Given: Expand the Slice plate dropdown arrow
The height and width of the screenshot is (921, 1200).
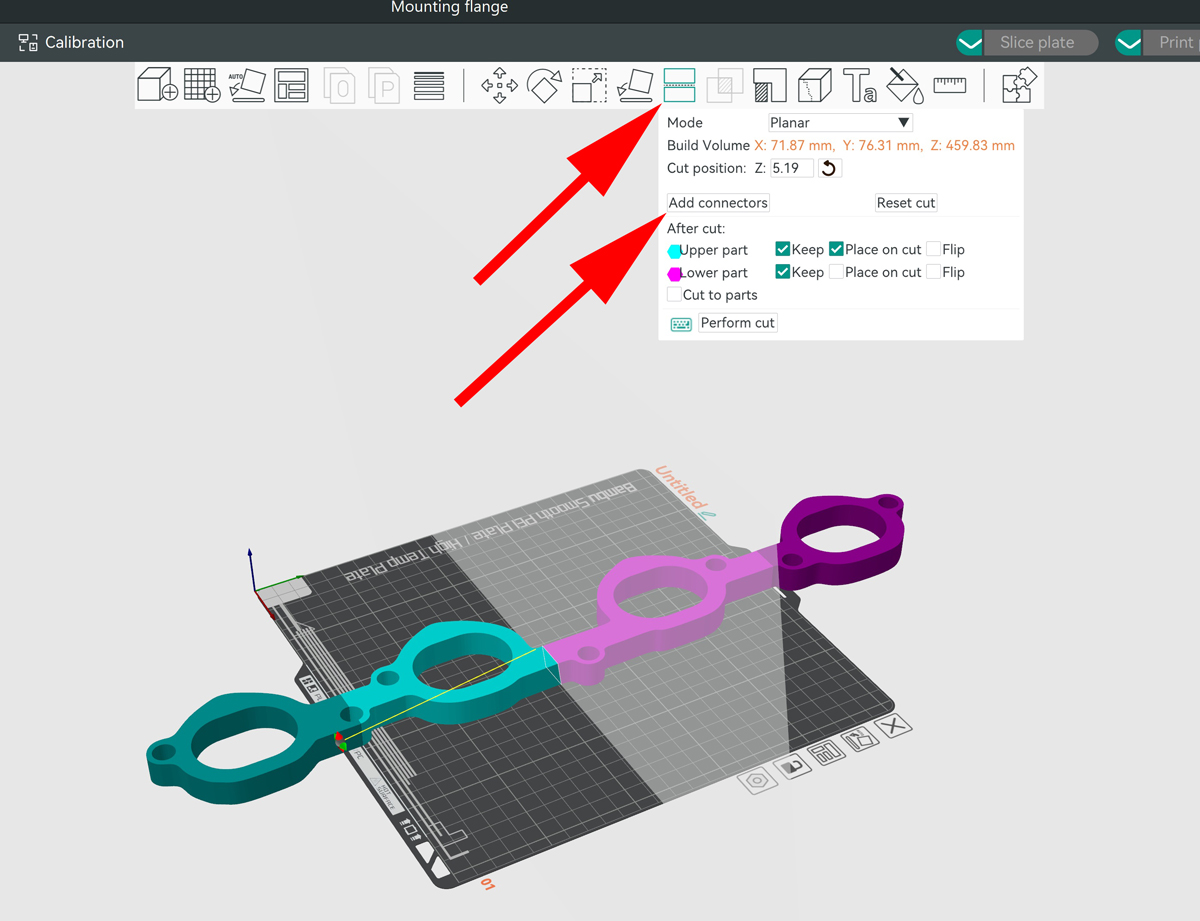Looking at the screenshot, I should click(969, 43).
